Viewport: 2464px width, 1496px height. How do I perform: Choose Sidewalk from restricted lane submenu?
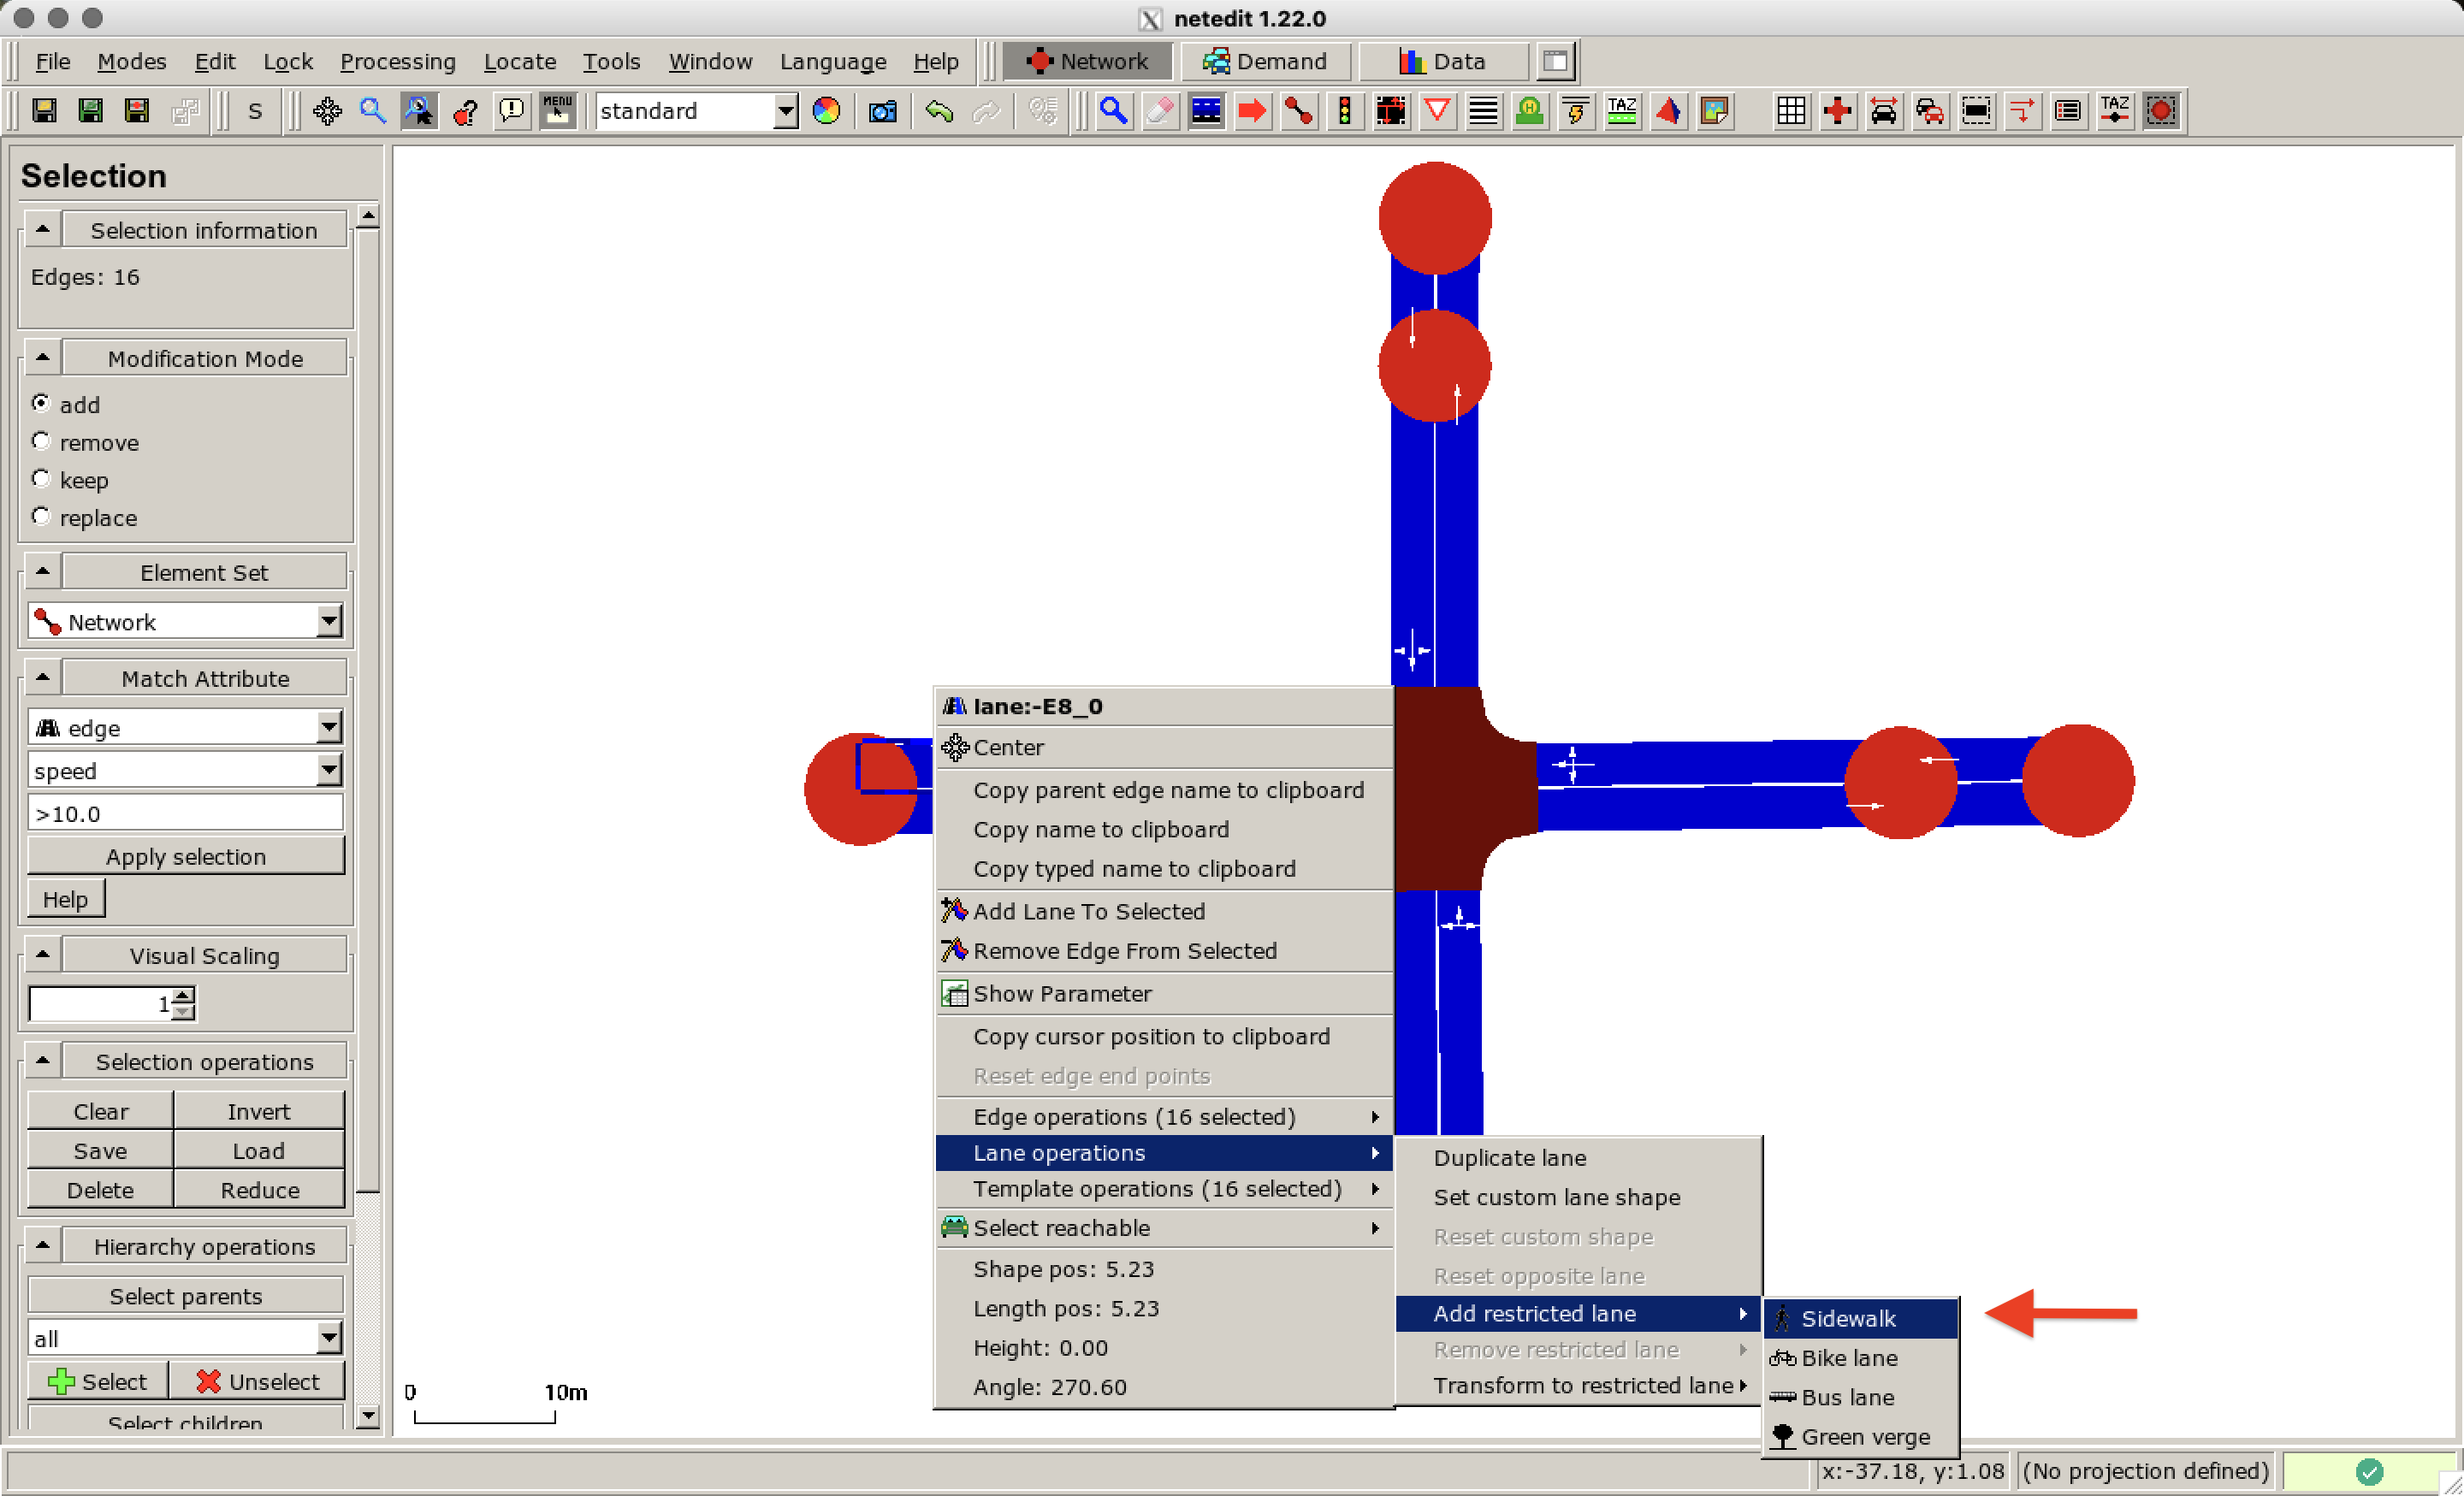click(x=1848, y=1318)
